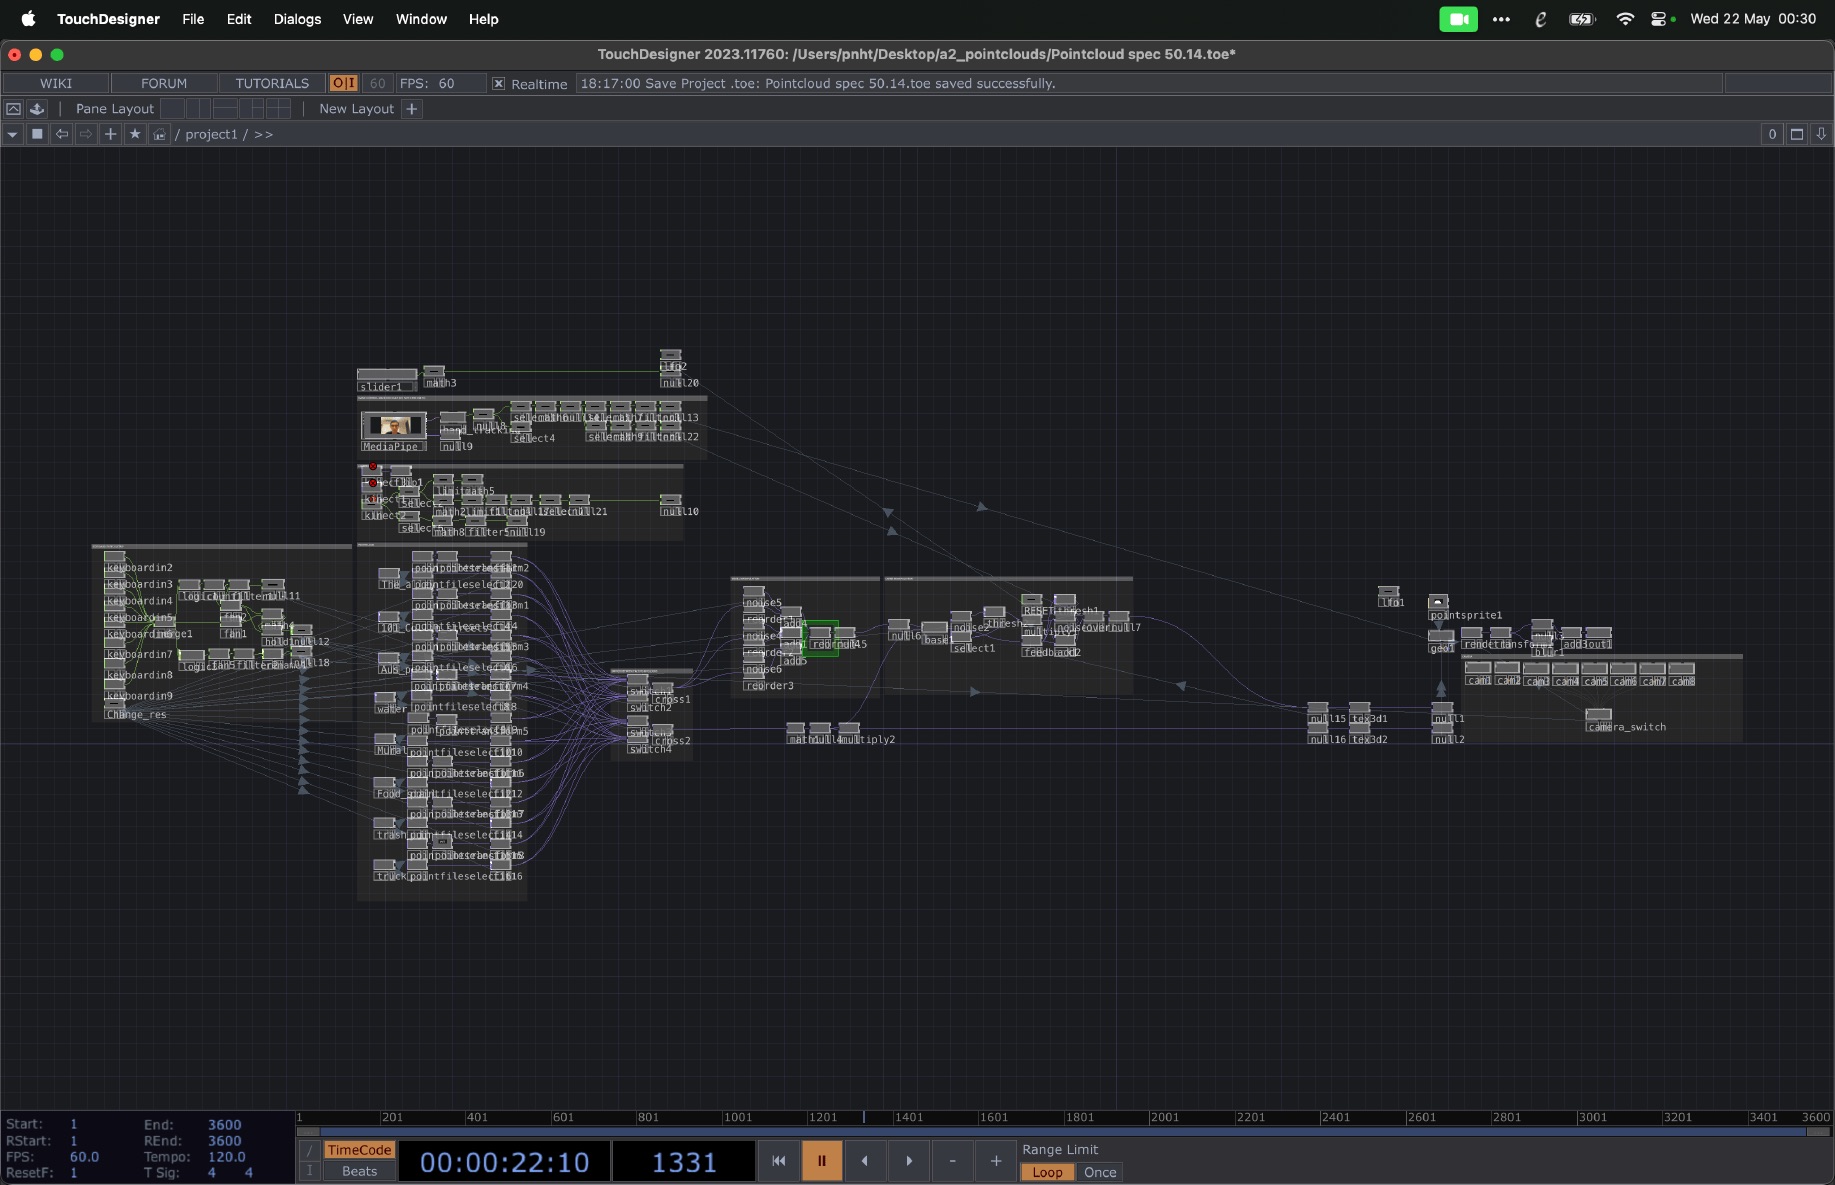Click the frame number 1331 field

[x=684, y=1162]
